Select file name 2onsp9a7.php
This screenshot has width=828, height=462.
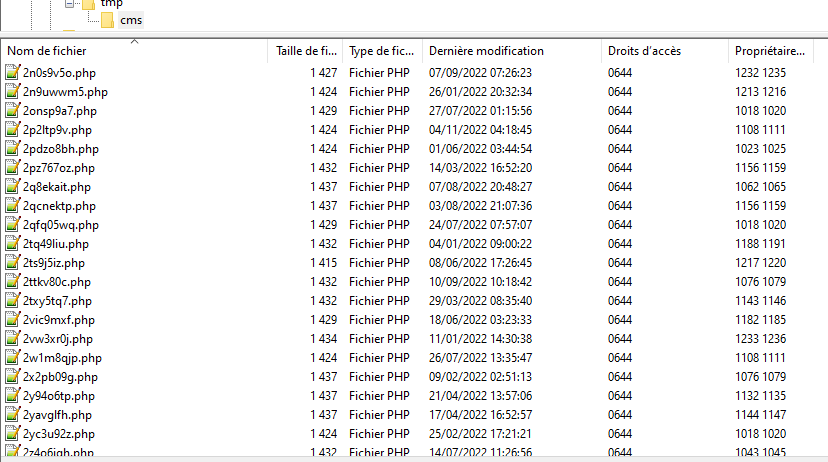click(60, 111)
